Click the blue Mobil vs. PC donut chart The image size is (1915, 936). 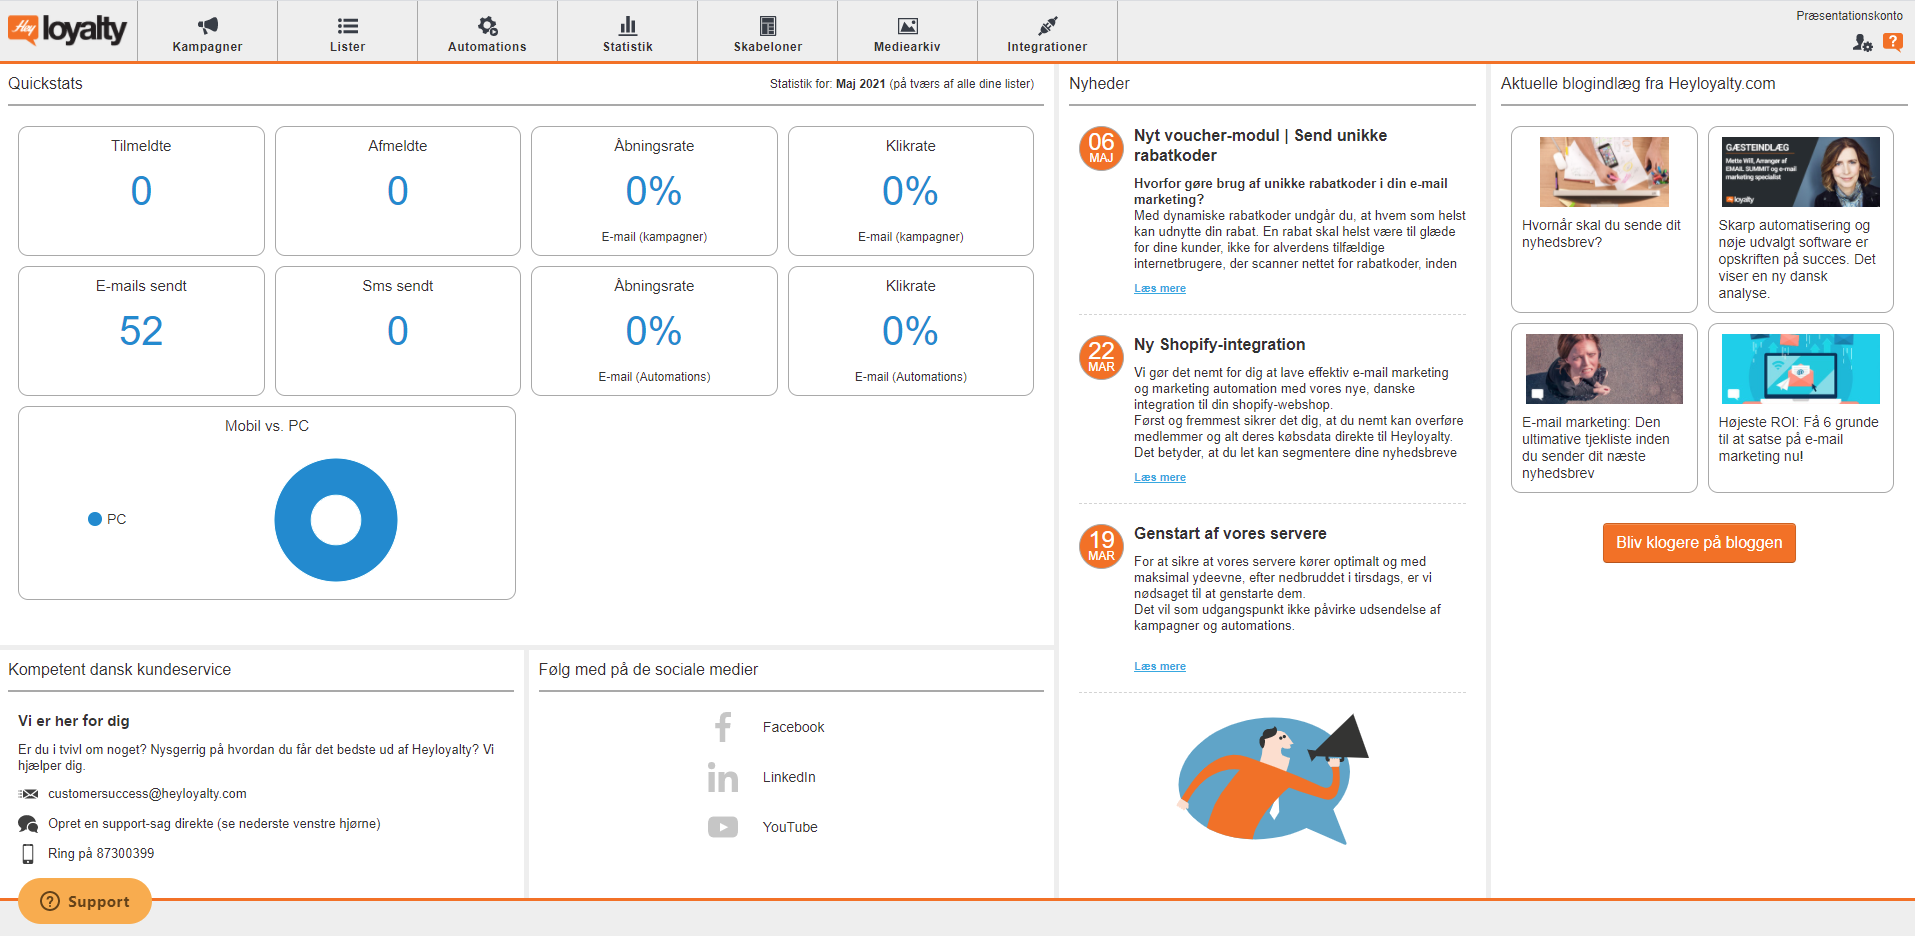[x=336, y=520]
